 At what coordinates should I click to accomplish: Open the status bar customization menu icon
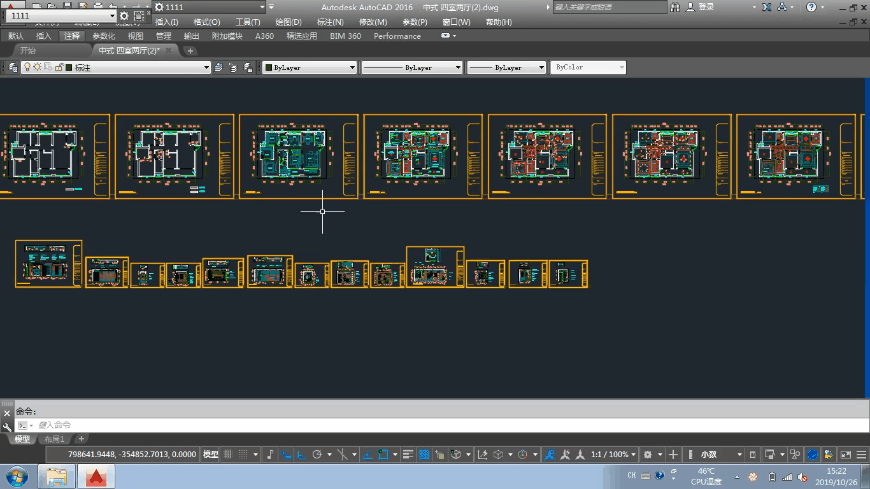click(x=861, y=455)
